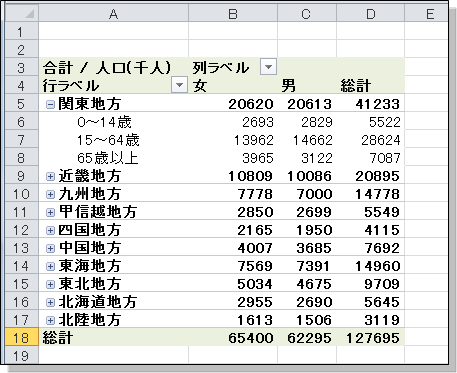Viewport: 457px width, 373px height.
Task: Open the 列ラベル filter dropdown
Action: pos(268,67)
